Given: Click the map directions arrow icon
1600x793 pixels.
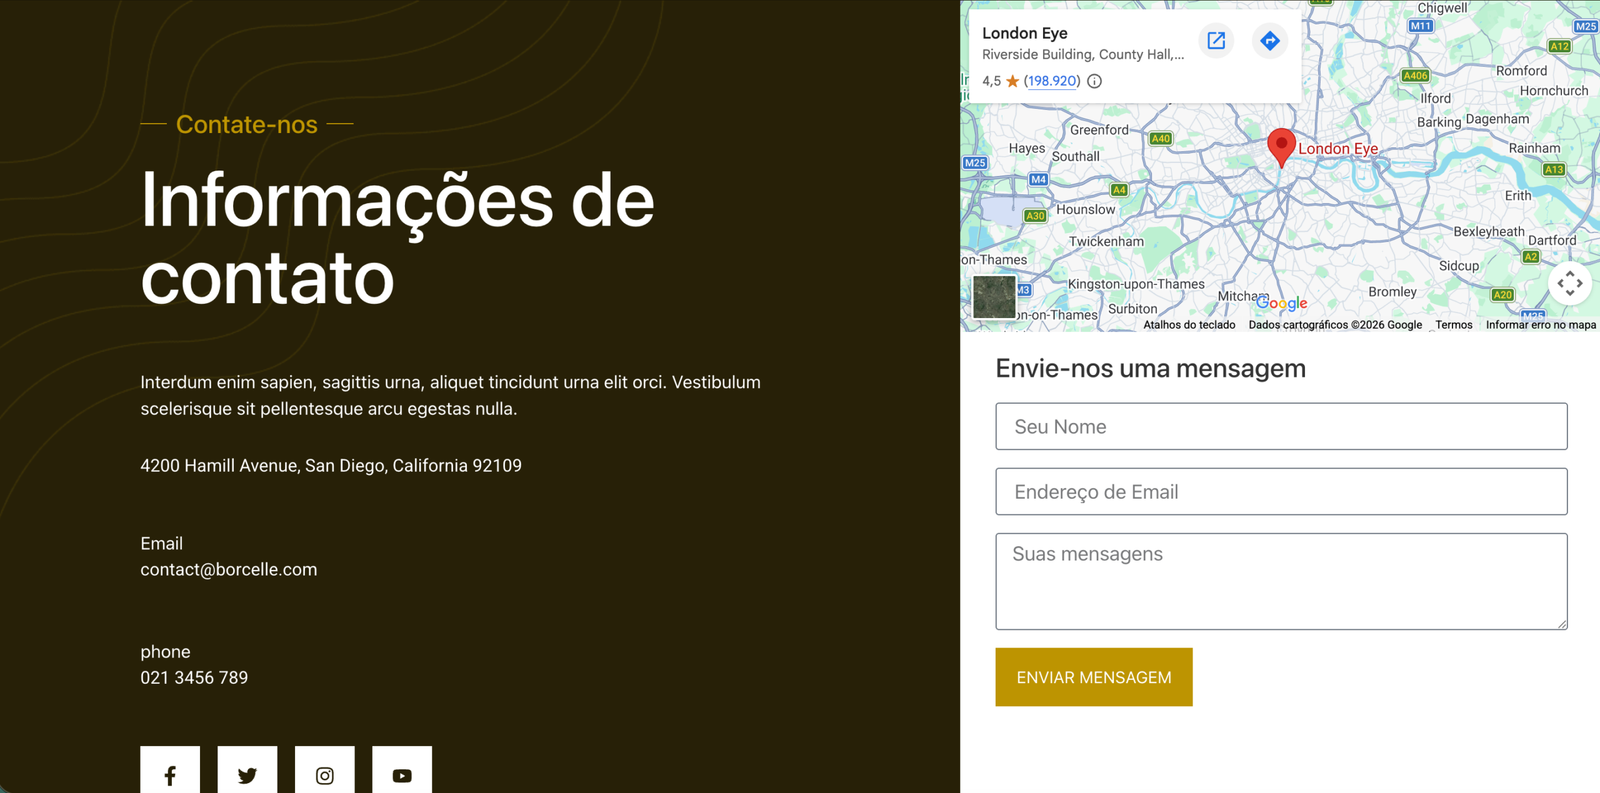Looking at the screenshot, I should click(1269, 41).
